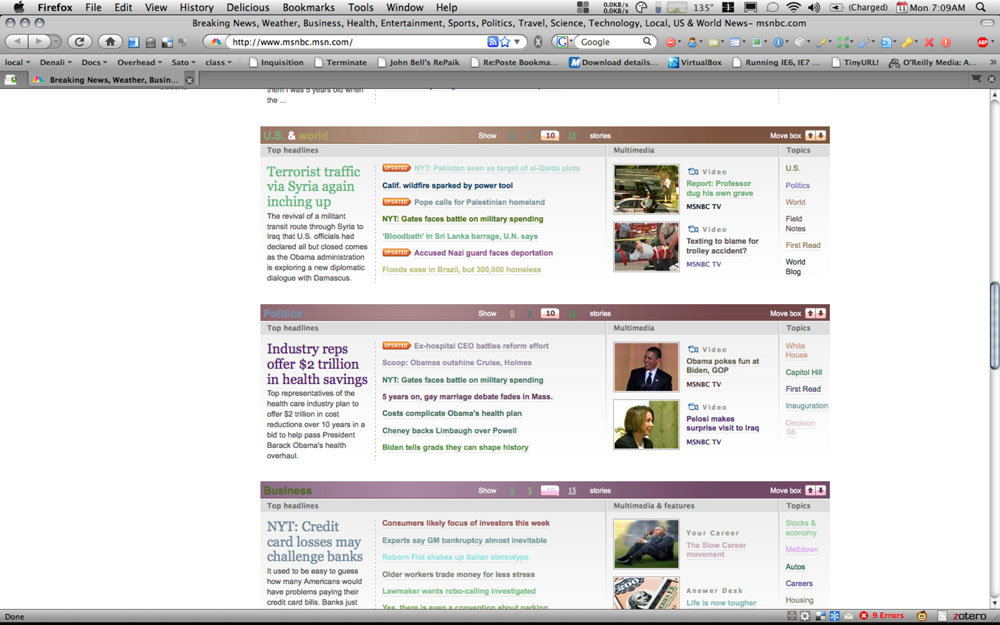The height and width of the screenshot is (625, 1000).
Task: Expand the 'local' bookmarks folder
Action: coord(17,62)
